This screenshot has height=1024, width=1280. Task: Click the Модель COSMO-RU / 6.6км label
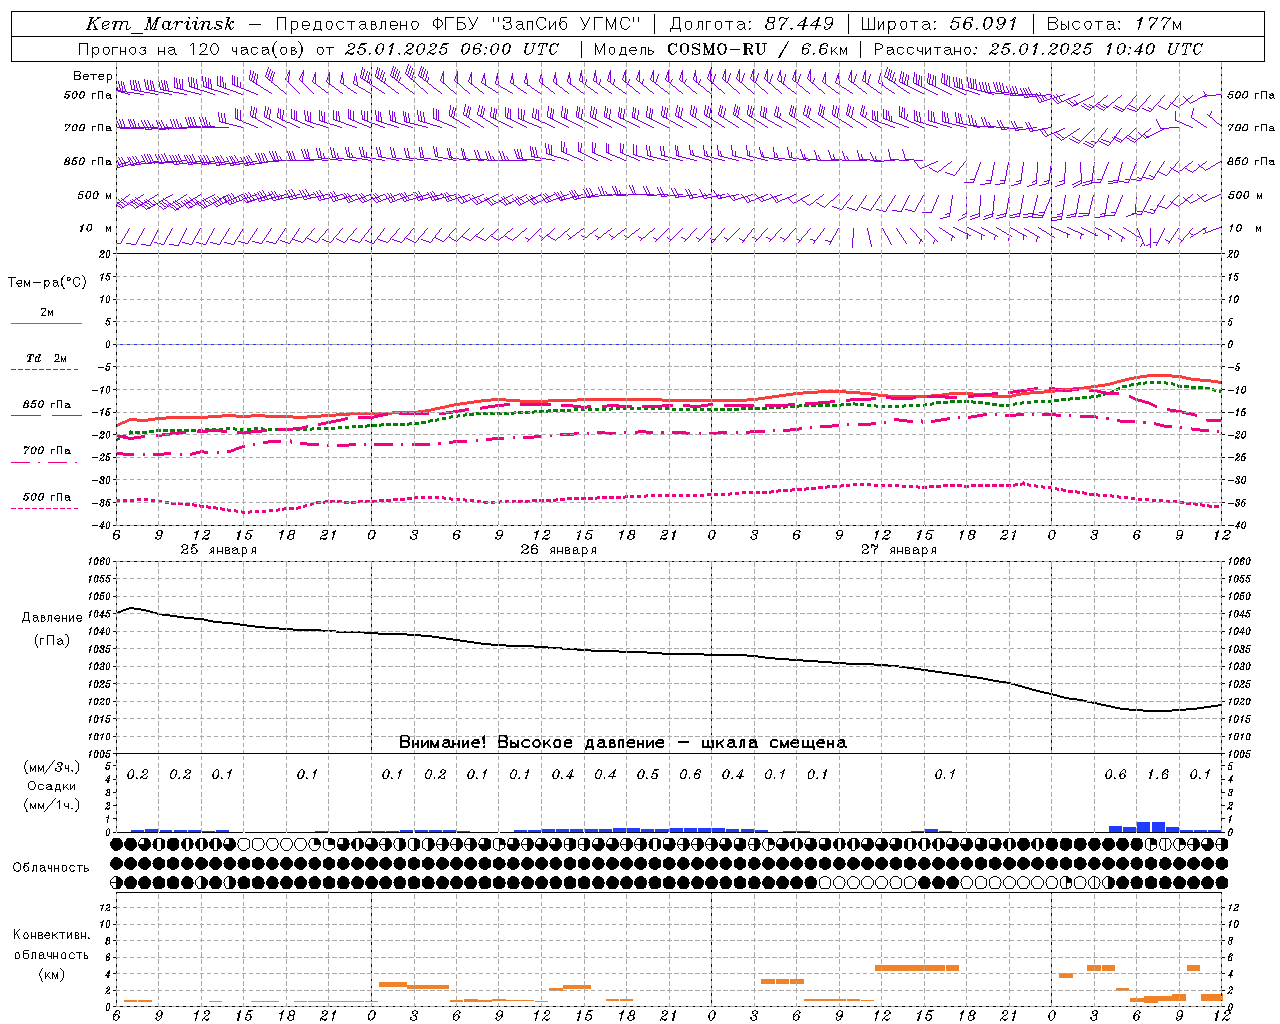click(x=720, y=49)
